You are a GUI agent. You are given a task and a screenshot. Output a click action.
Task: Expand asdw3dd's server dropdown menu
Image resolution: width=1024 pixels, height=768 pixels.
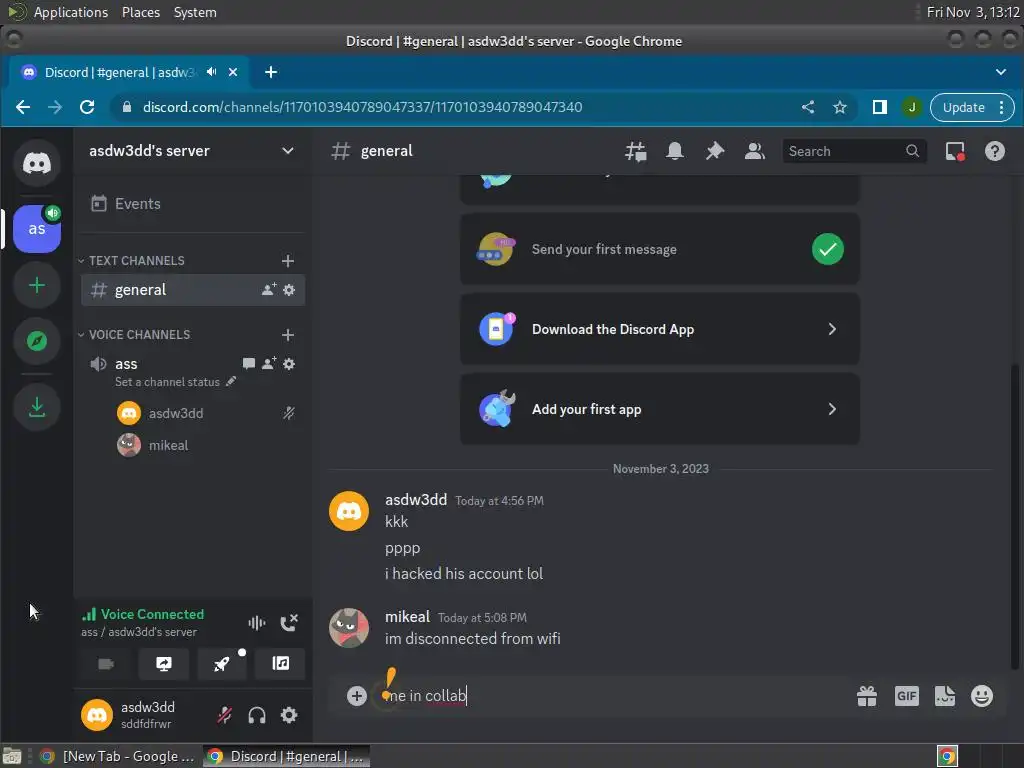pyautogui.click(x=287, y=151)
